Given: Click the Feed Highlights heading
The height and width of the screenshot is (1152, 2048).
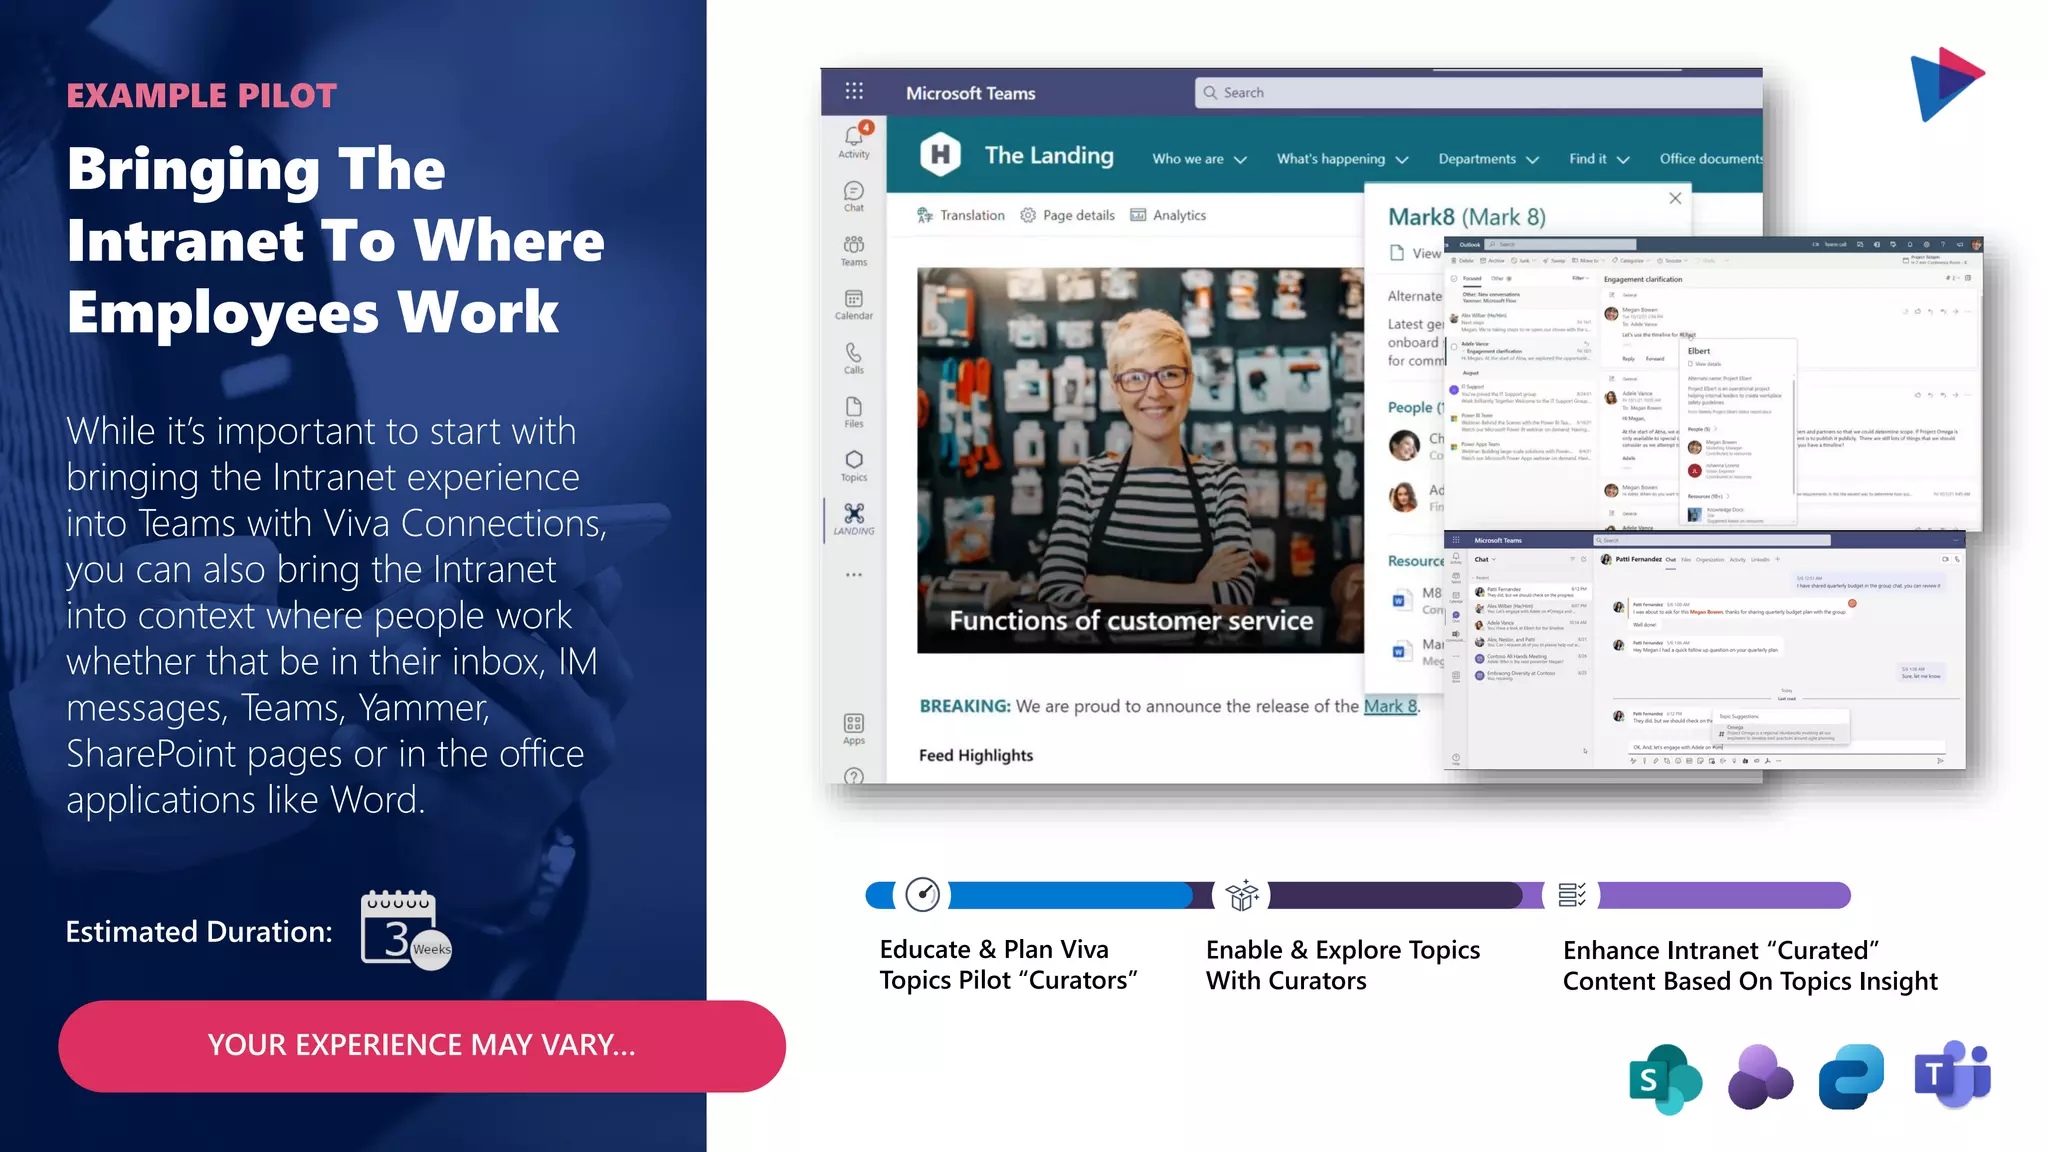Looking at the screenshot, I should (976, 755).
